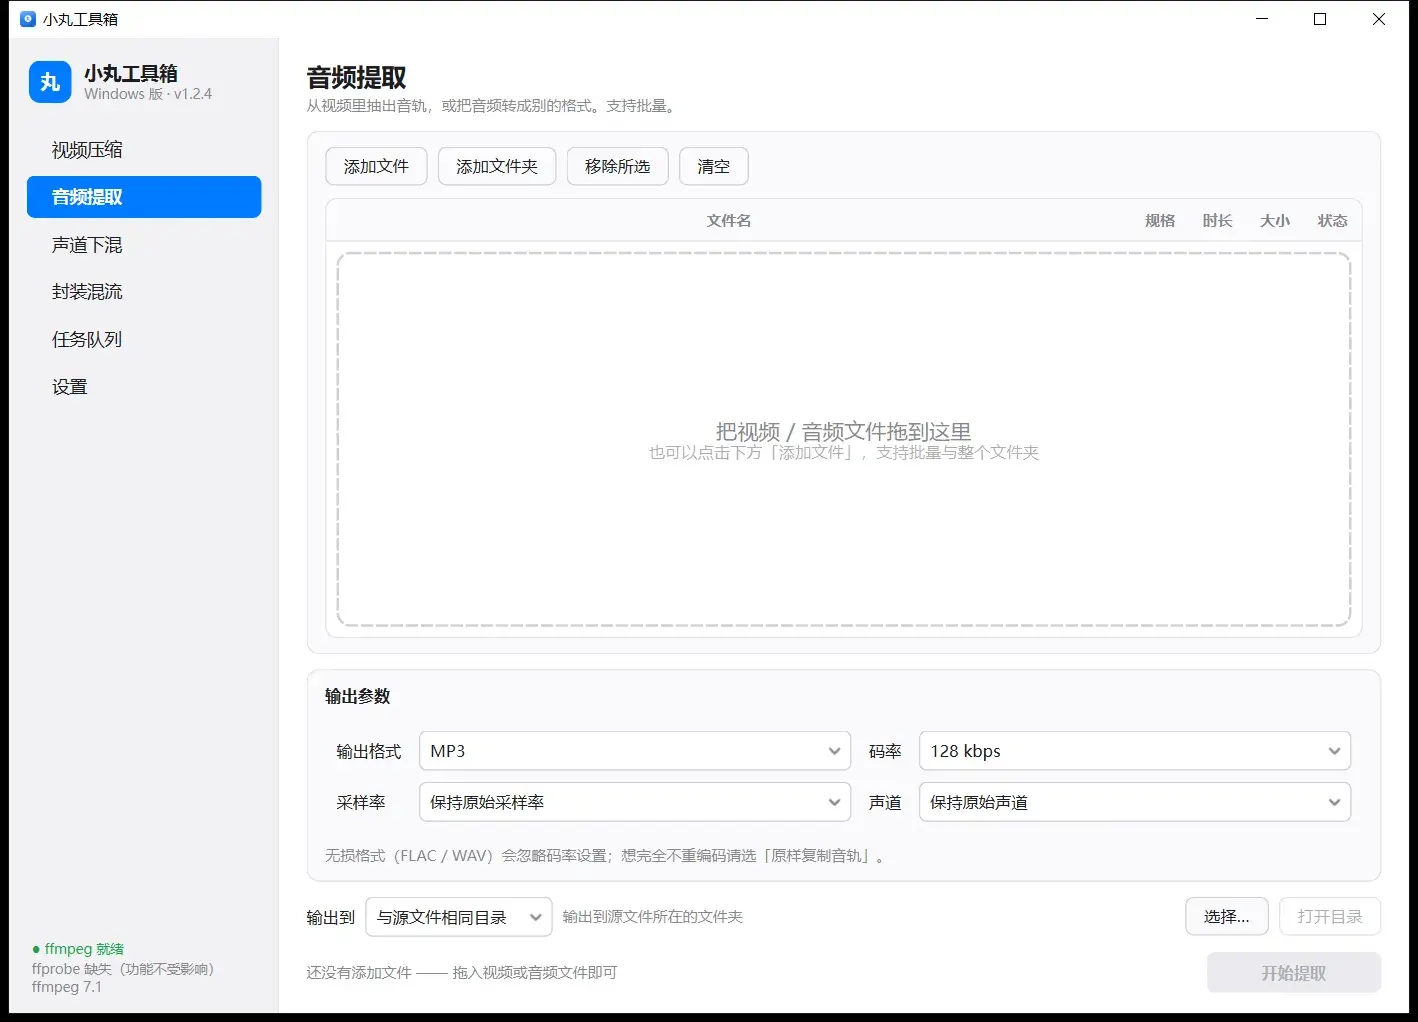Click the 规格 column header
This screenshot has height=1022, width=1418.
click(x=1160, y=221)
